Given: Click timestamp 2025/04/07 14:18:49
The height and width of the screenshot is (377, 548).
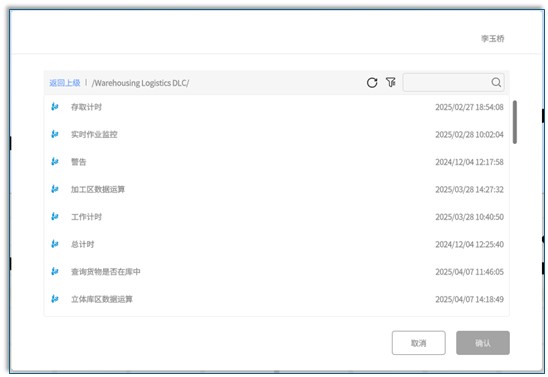Looking at the screenshot, I should tap(469, 299).
